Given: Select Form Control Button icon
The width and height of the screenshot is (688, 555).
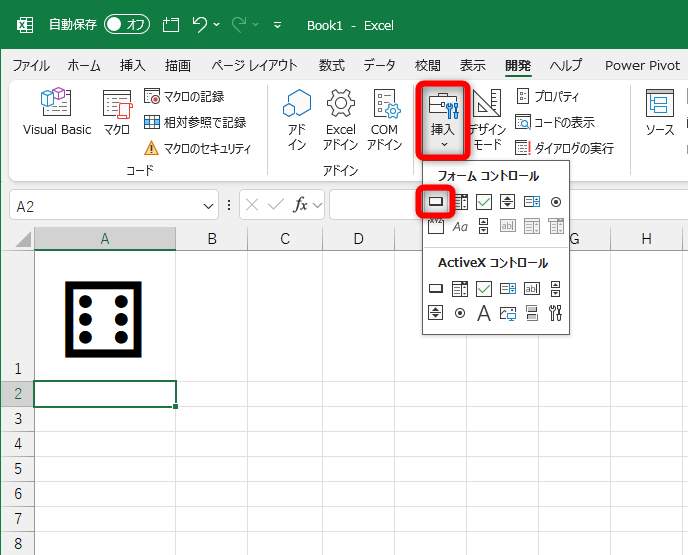Looking at the screenshot, I should (x=436, y=202).
